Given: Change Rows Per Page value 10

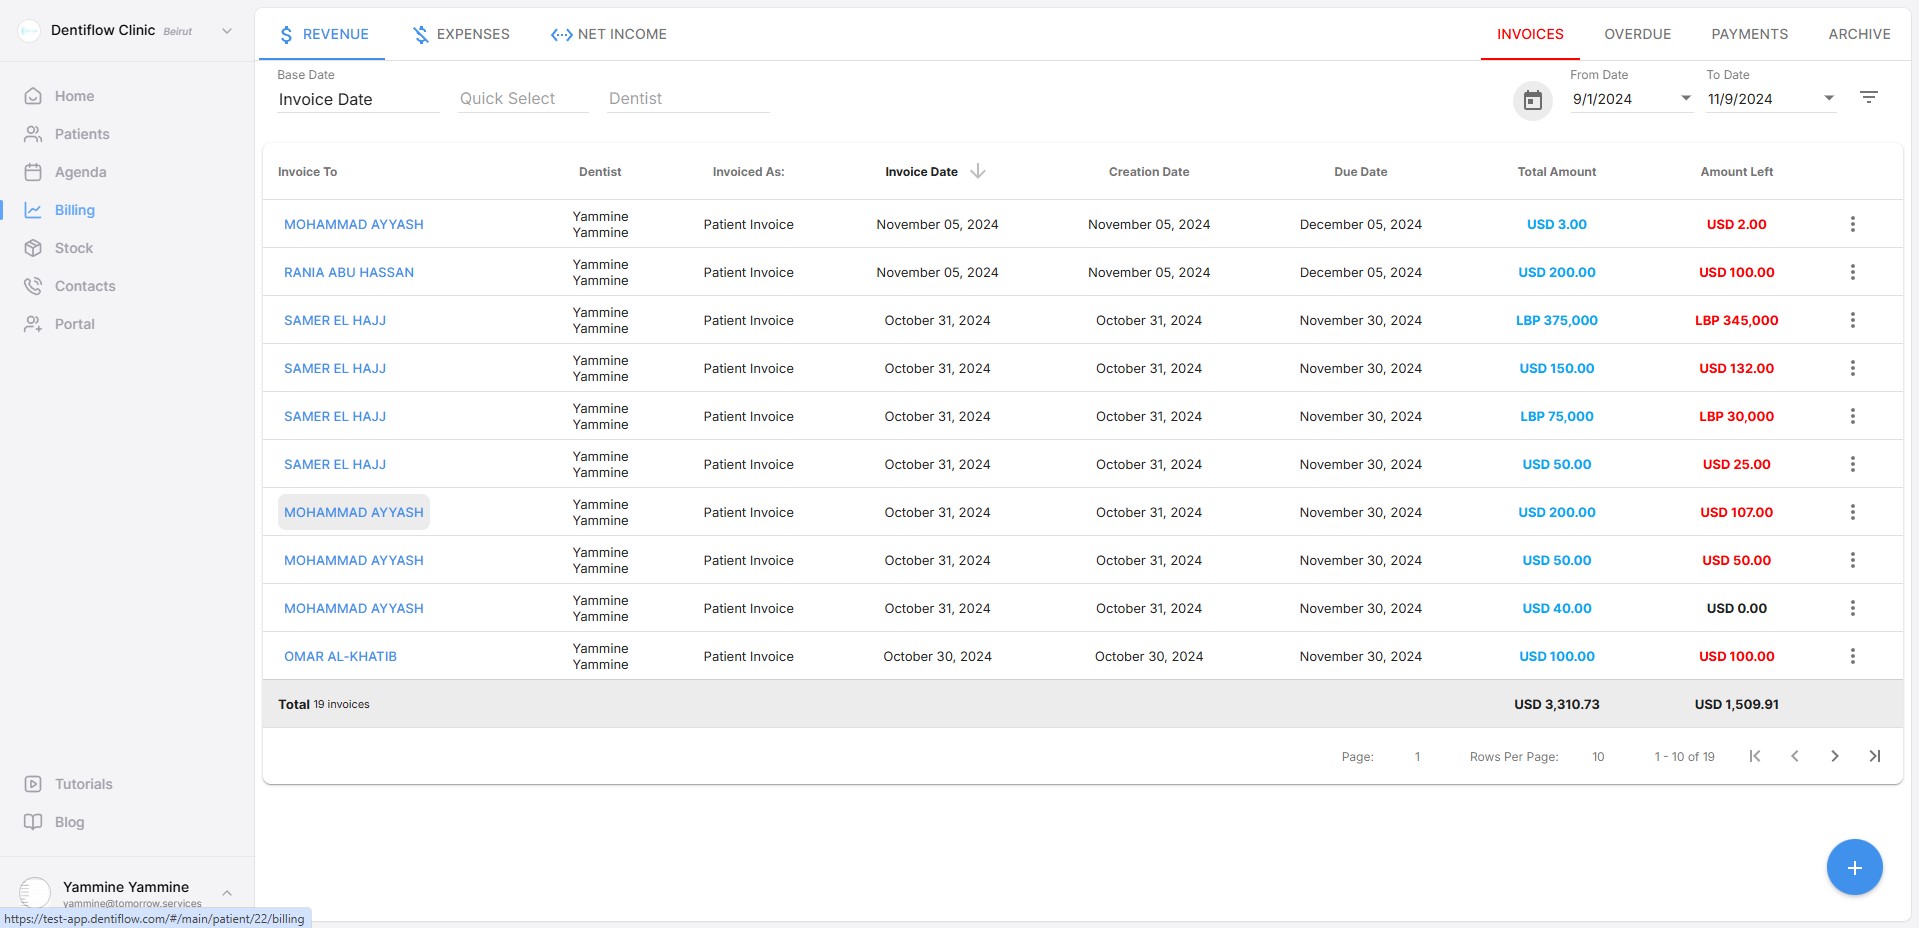Looking at the screenshot, I should (1598, 757).
